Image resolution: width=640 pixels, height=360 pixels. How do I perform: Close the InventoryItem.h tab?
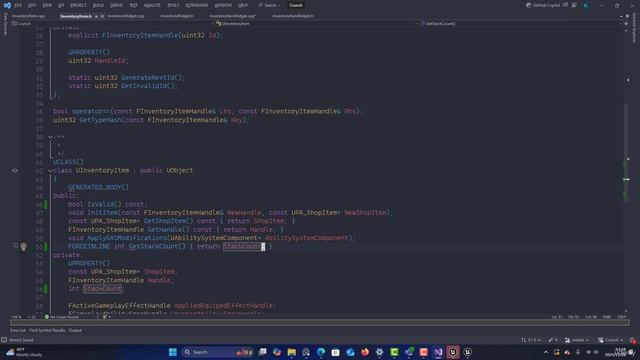click(x=102, y=16)
